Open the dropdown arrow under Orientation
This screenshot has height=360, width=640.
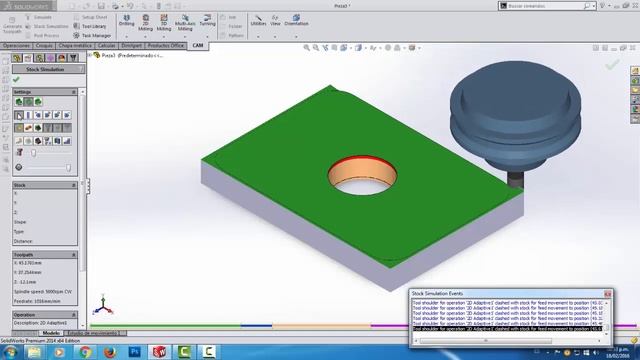pos(296,37)
